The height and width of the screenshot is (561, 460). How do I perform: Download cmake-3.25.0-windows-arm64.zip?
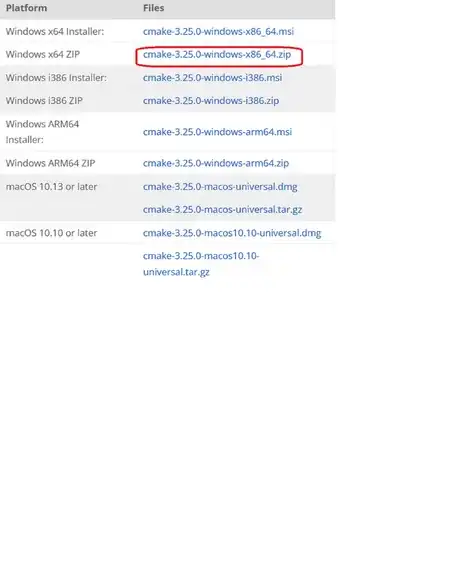tap(216, 163)
